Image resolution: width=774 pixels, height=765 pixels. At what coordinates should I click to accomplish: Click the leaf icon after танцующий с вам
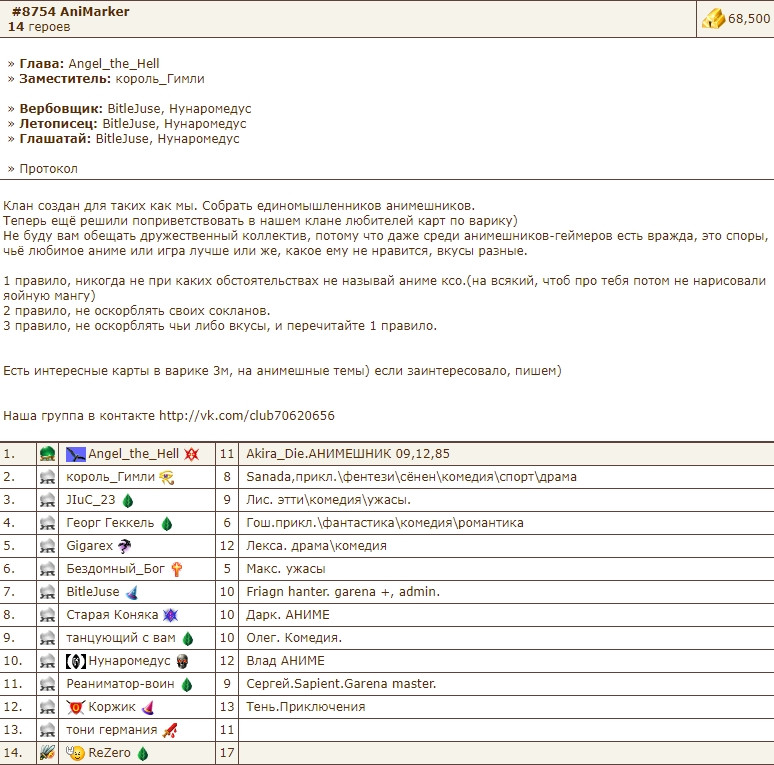[x=188, y=639]
